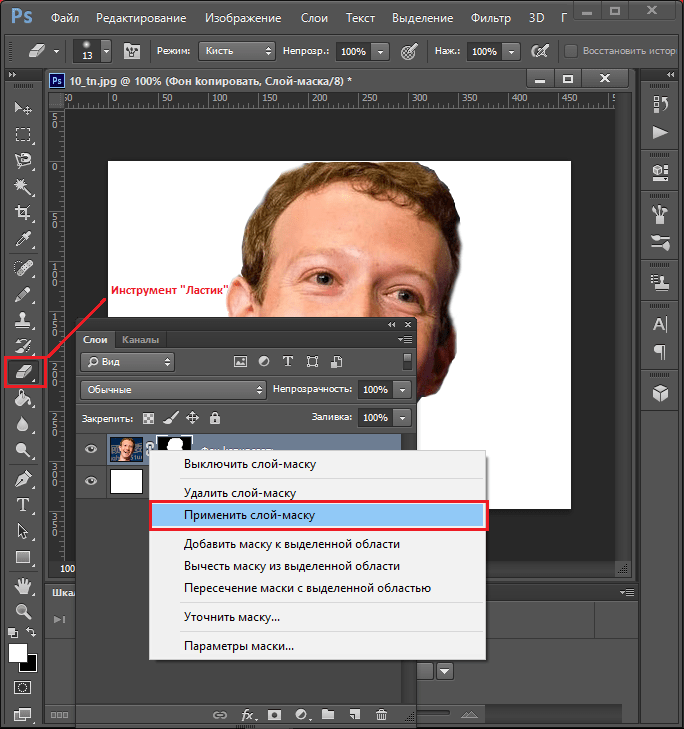Viewport: 684px width, 729px height.
Task: Lock image pixels with brush icon
Action: (x=171, y=418)
